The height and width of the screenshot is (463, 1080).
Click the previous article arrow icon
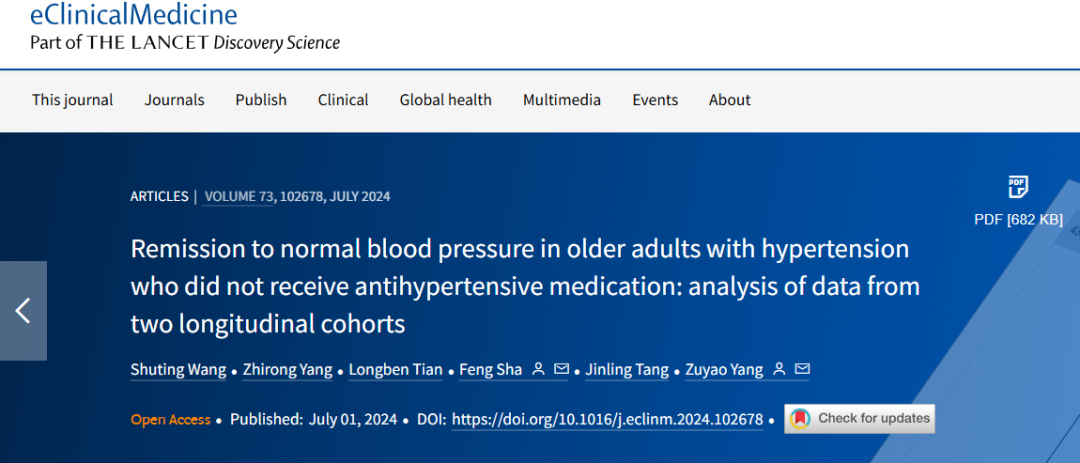tap(23, 311)
